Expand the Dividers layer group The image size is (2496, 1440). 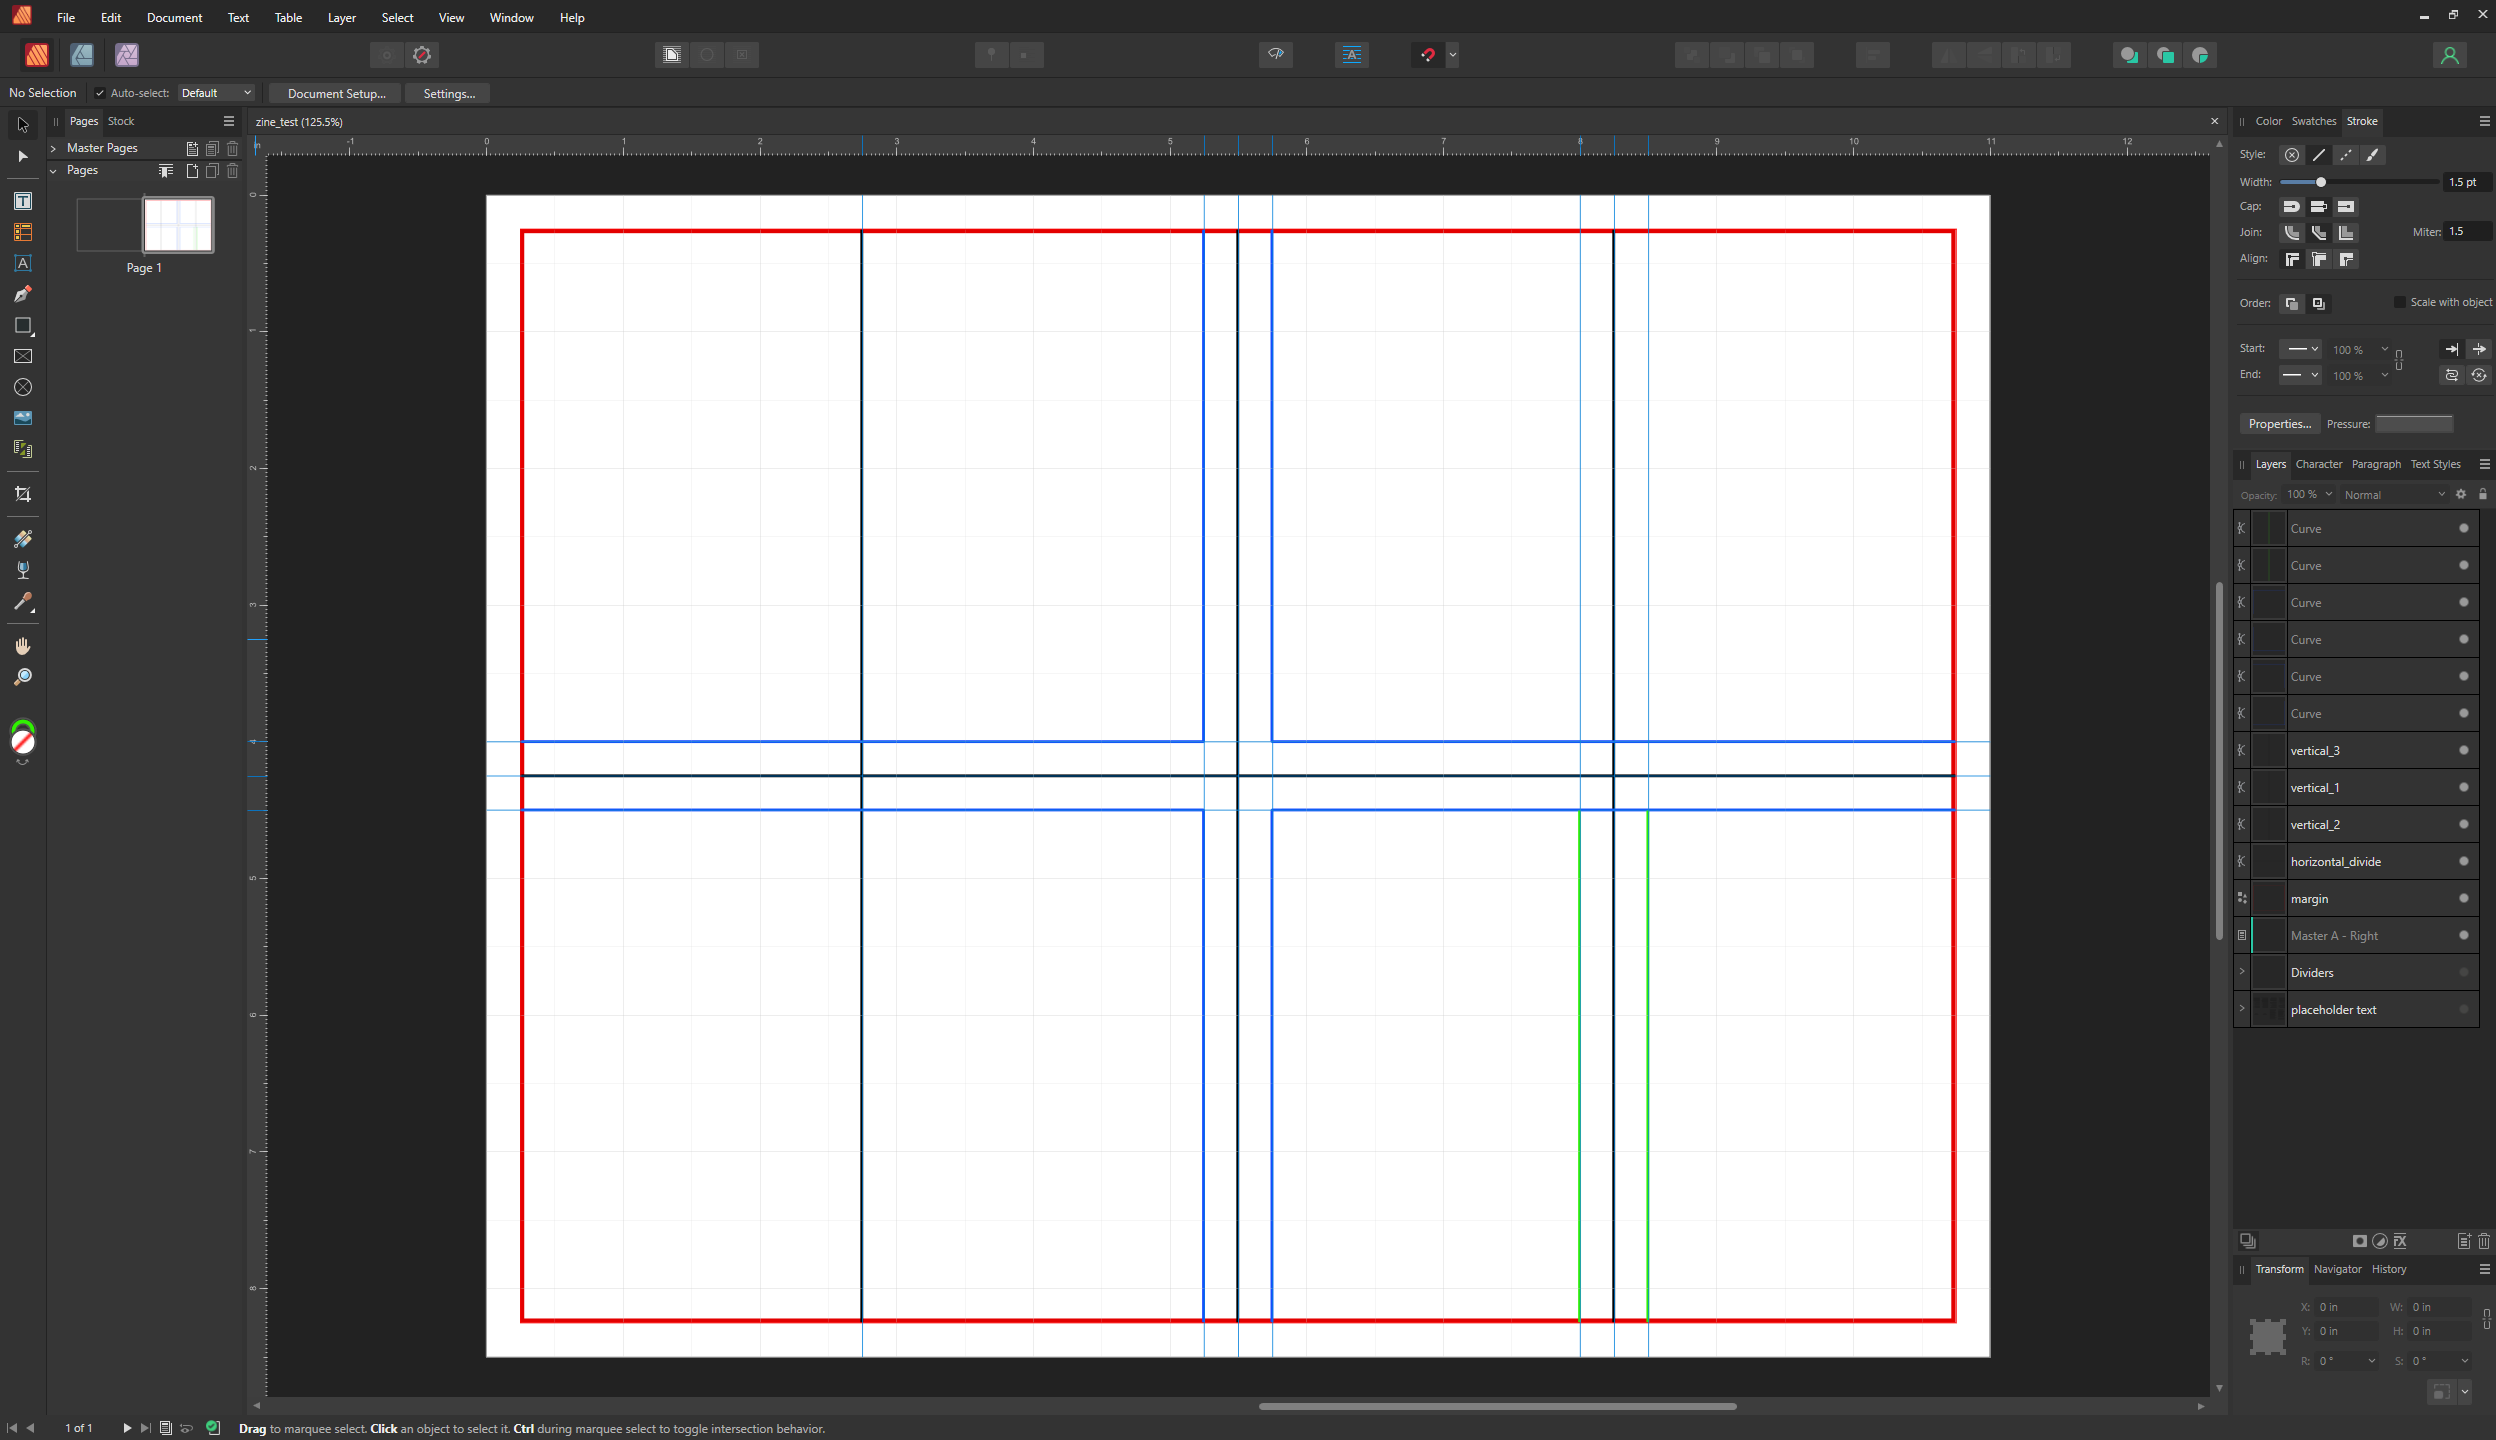tap(2242, 972)
